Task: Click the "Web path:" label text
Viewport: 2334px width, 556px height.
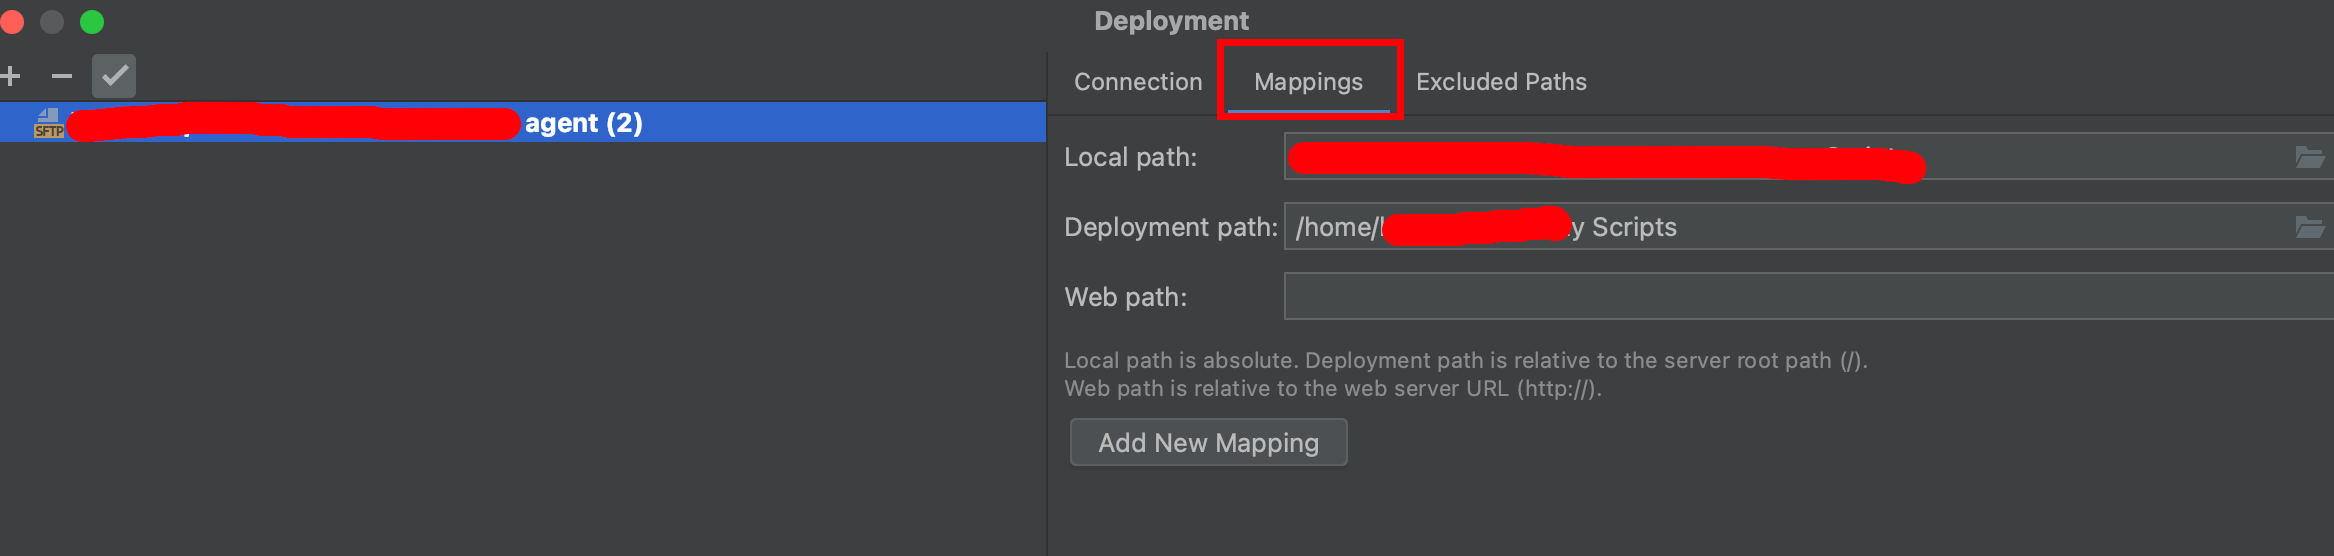Action: (x=1125, y=298)
